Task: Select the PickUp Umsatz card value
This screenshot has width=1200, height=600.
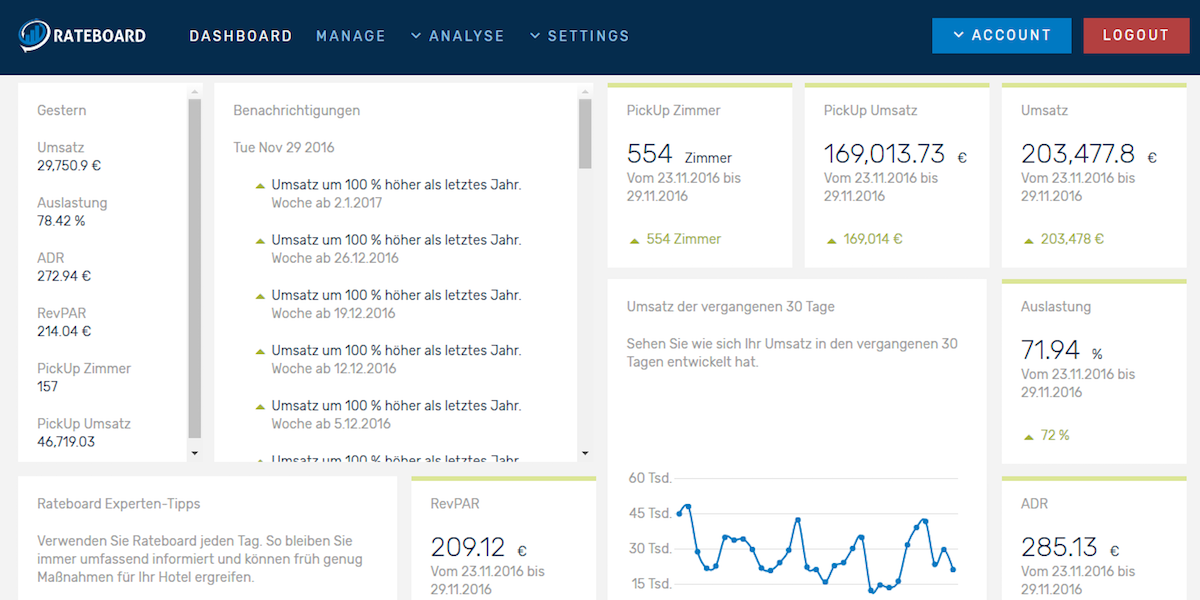Action: coord(884,154)
